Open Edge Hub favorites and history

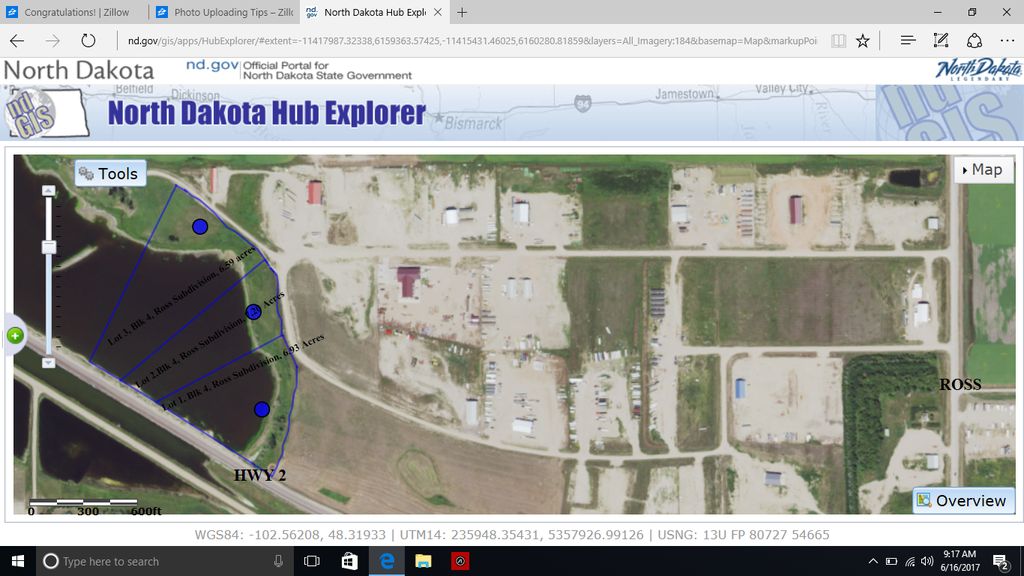907,41
